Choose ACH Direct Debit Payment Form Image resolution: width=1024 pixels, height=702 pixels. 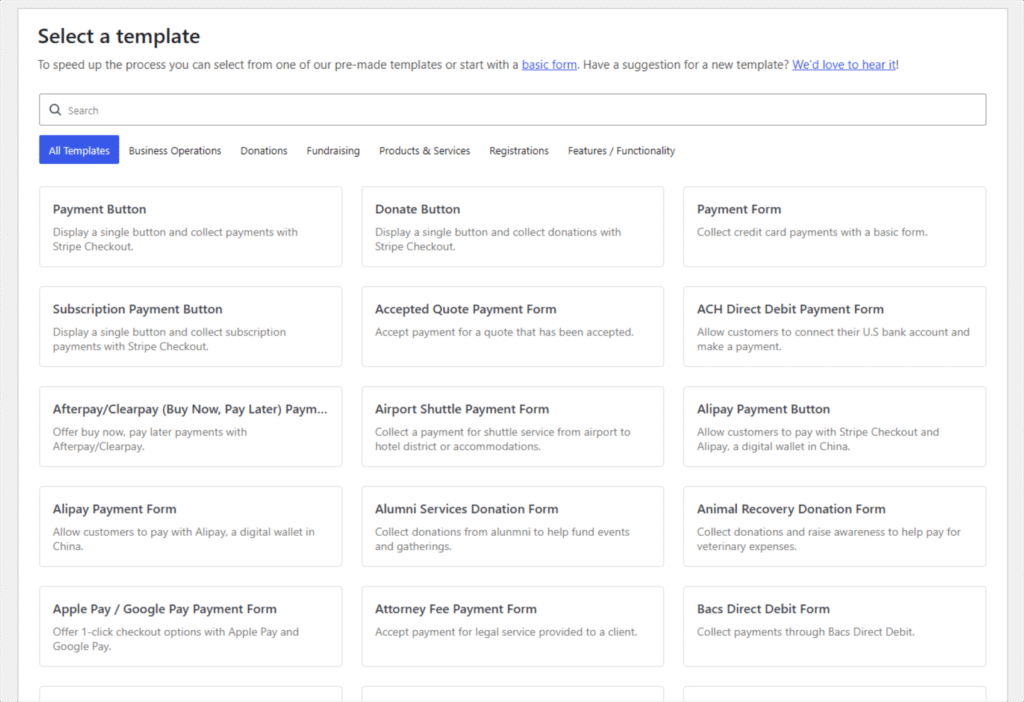coord(835,327)
